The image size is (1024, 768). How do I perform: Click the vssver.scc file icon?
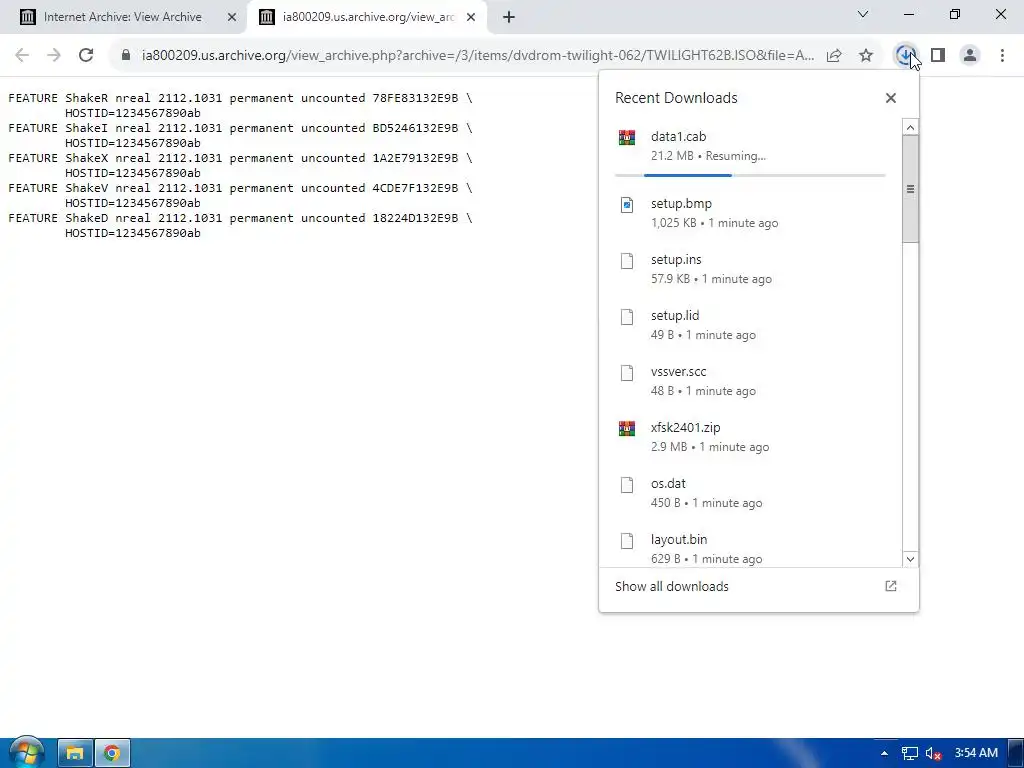tap(627, 373)
